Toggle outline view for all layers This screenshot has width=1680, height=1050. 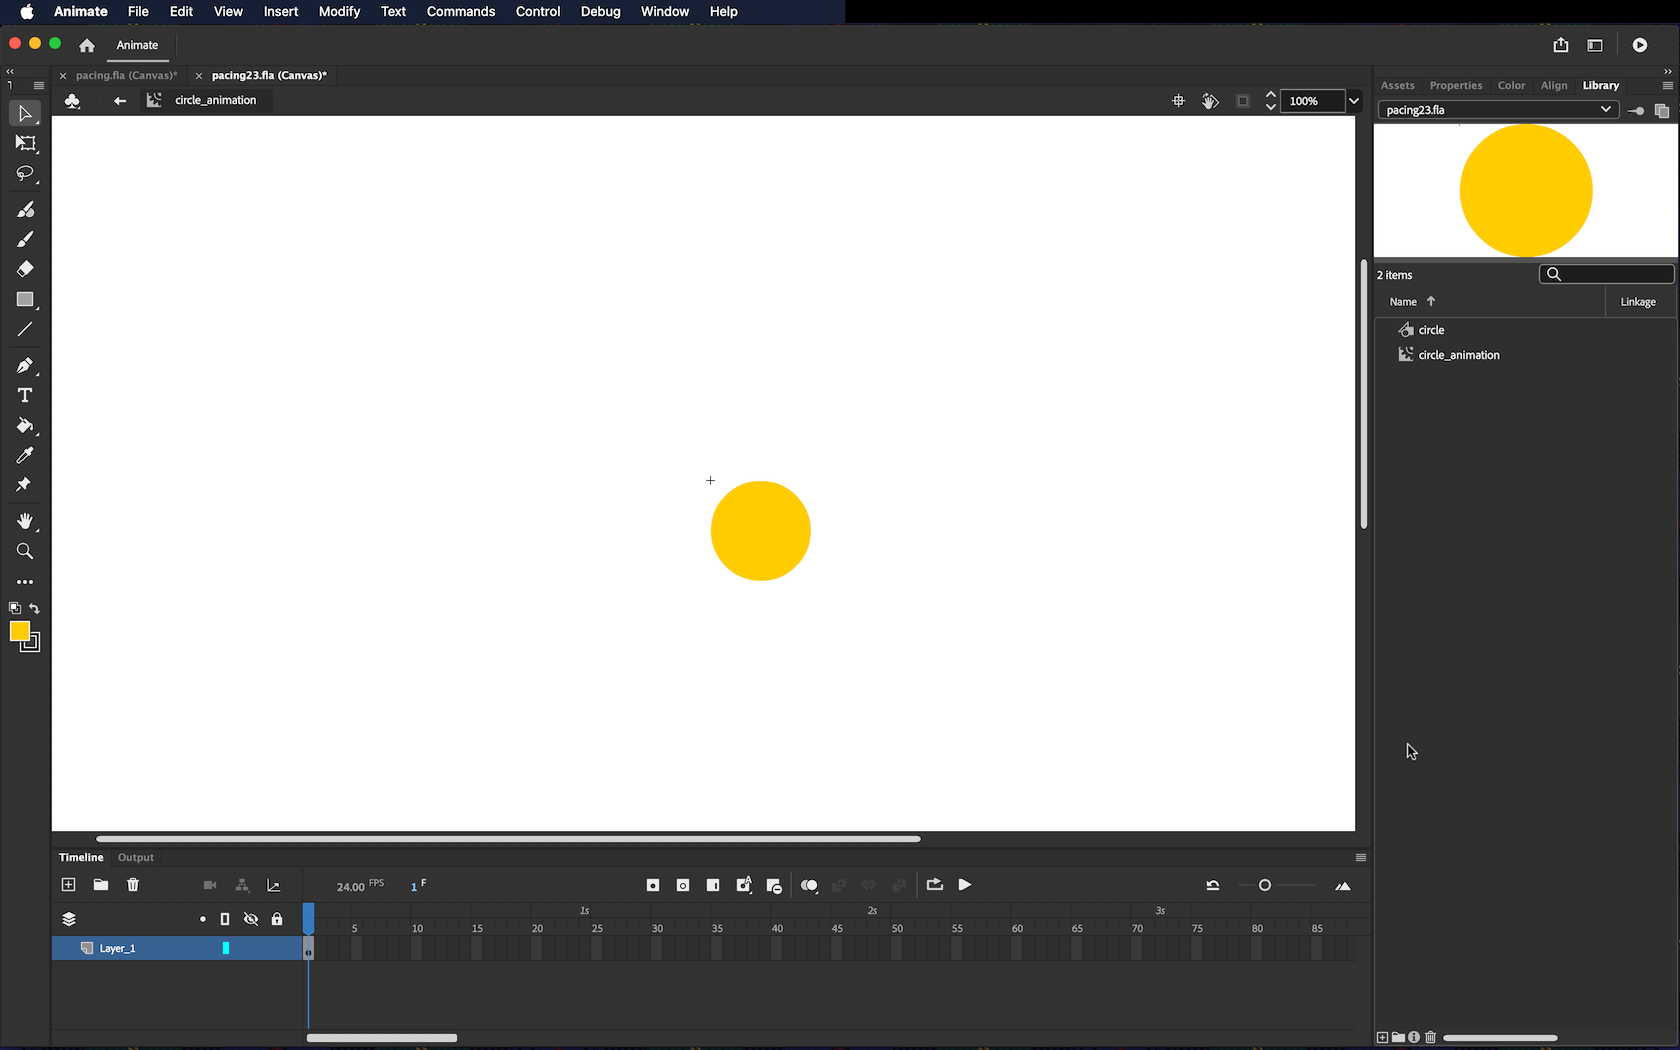click(x=225, y=919)
